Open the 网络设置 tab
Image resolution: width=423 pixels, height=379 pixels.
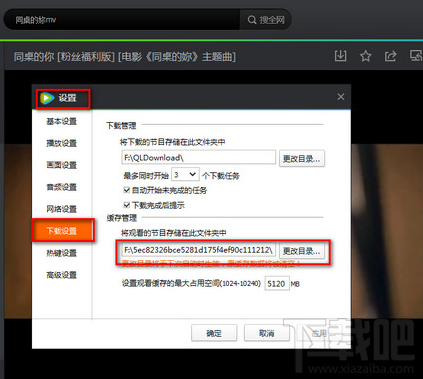[x=62, y=209]
